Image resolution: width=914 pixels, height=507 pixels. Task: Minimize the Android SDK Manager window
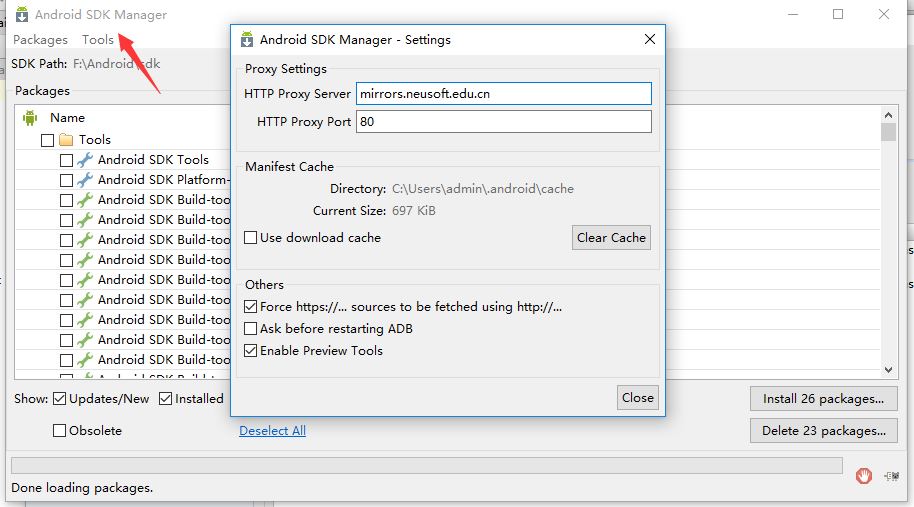click(793, 14)
